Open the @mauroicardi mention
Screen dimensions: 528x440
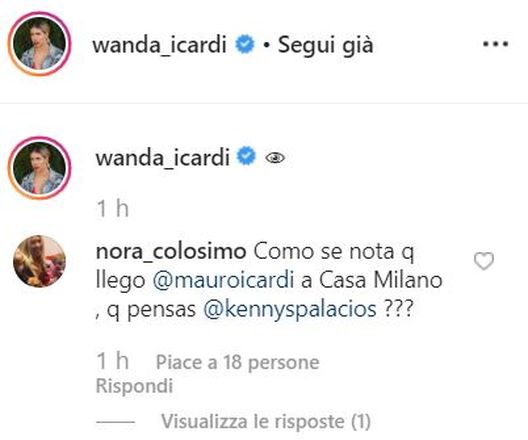click(224, 280)
